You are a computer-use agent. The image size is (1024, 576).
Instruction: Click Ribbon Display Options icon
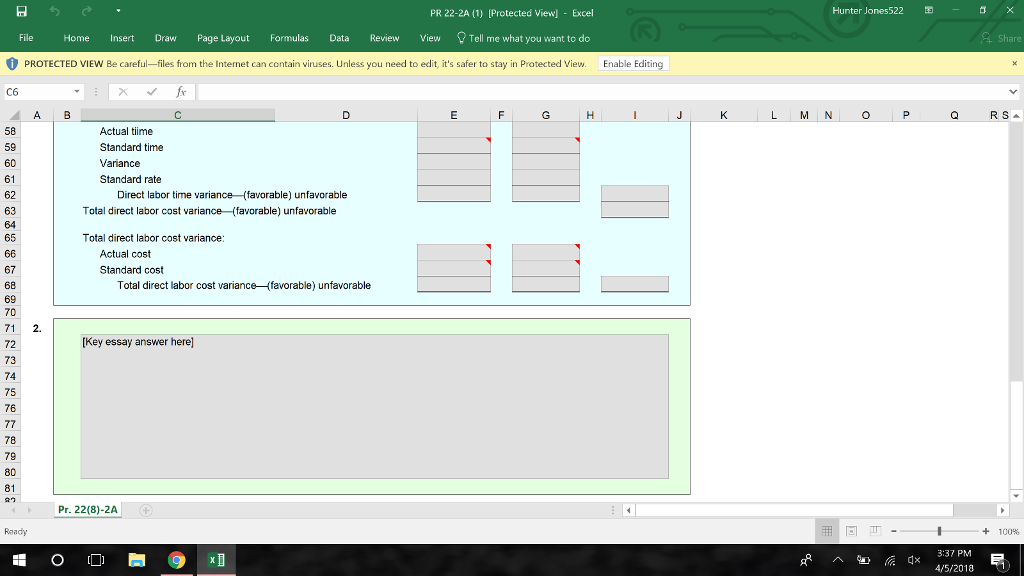click(x=928, y=10)
